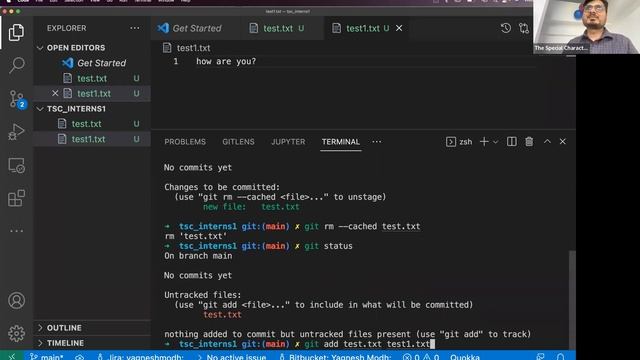Open test.txt in Open Editors list
This screenshot has height=360, width=640.
92,78
